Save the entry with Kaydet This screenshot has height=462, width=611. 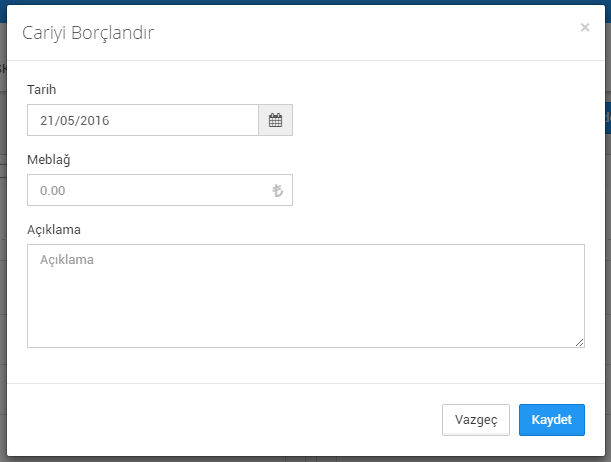(x=552, y=420)
